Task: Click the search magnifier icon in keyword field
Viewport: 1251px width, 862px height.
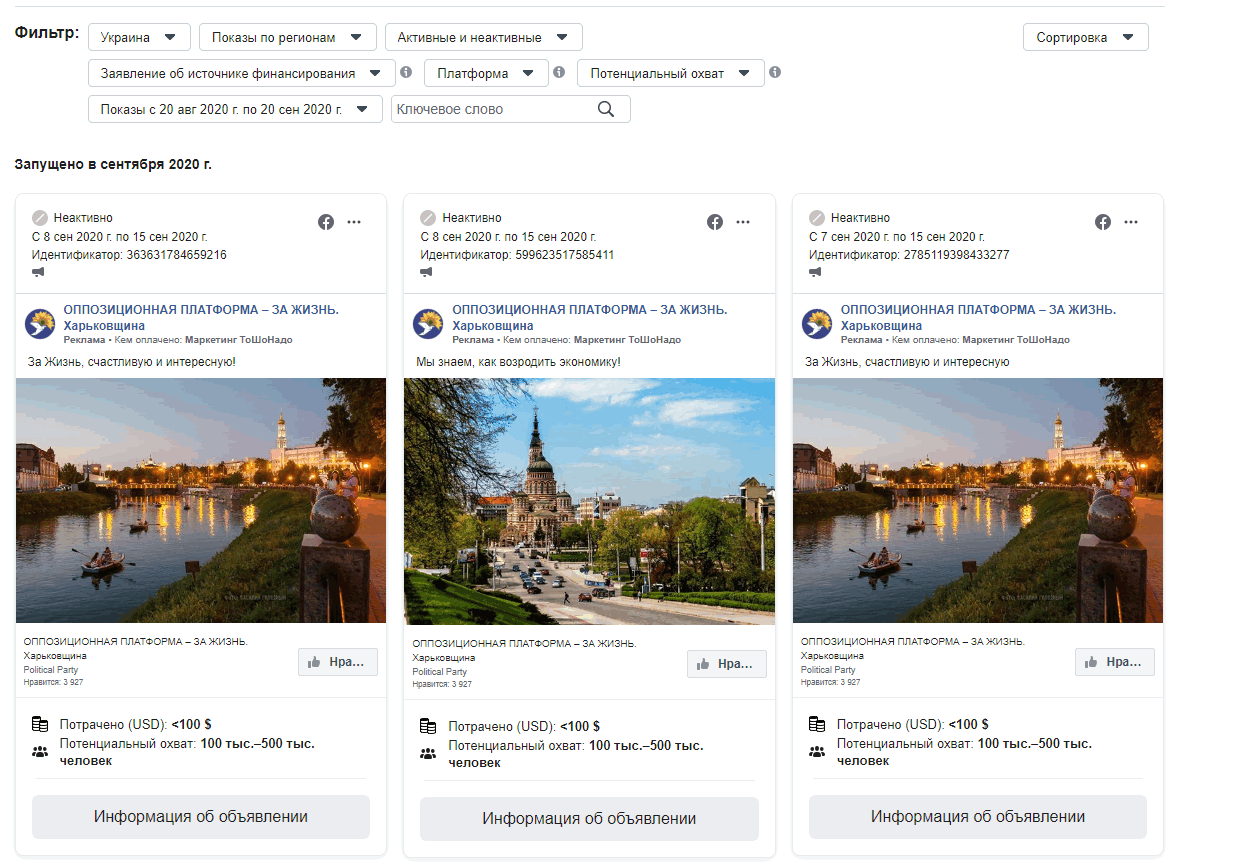Action: point(605,109)
